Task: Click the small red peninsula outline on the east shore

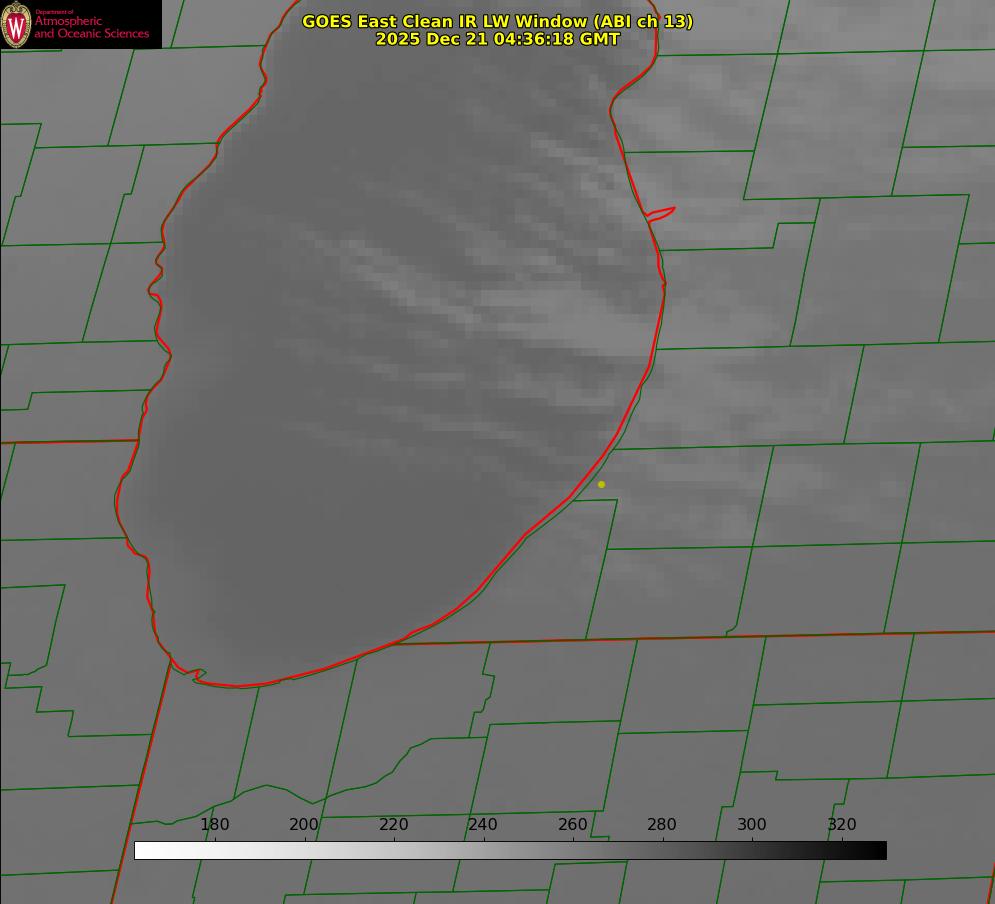Action: coord(662,212)
